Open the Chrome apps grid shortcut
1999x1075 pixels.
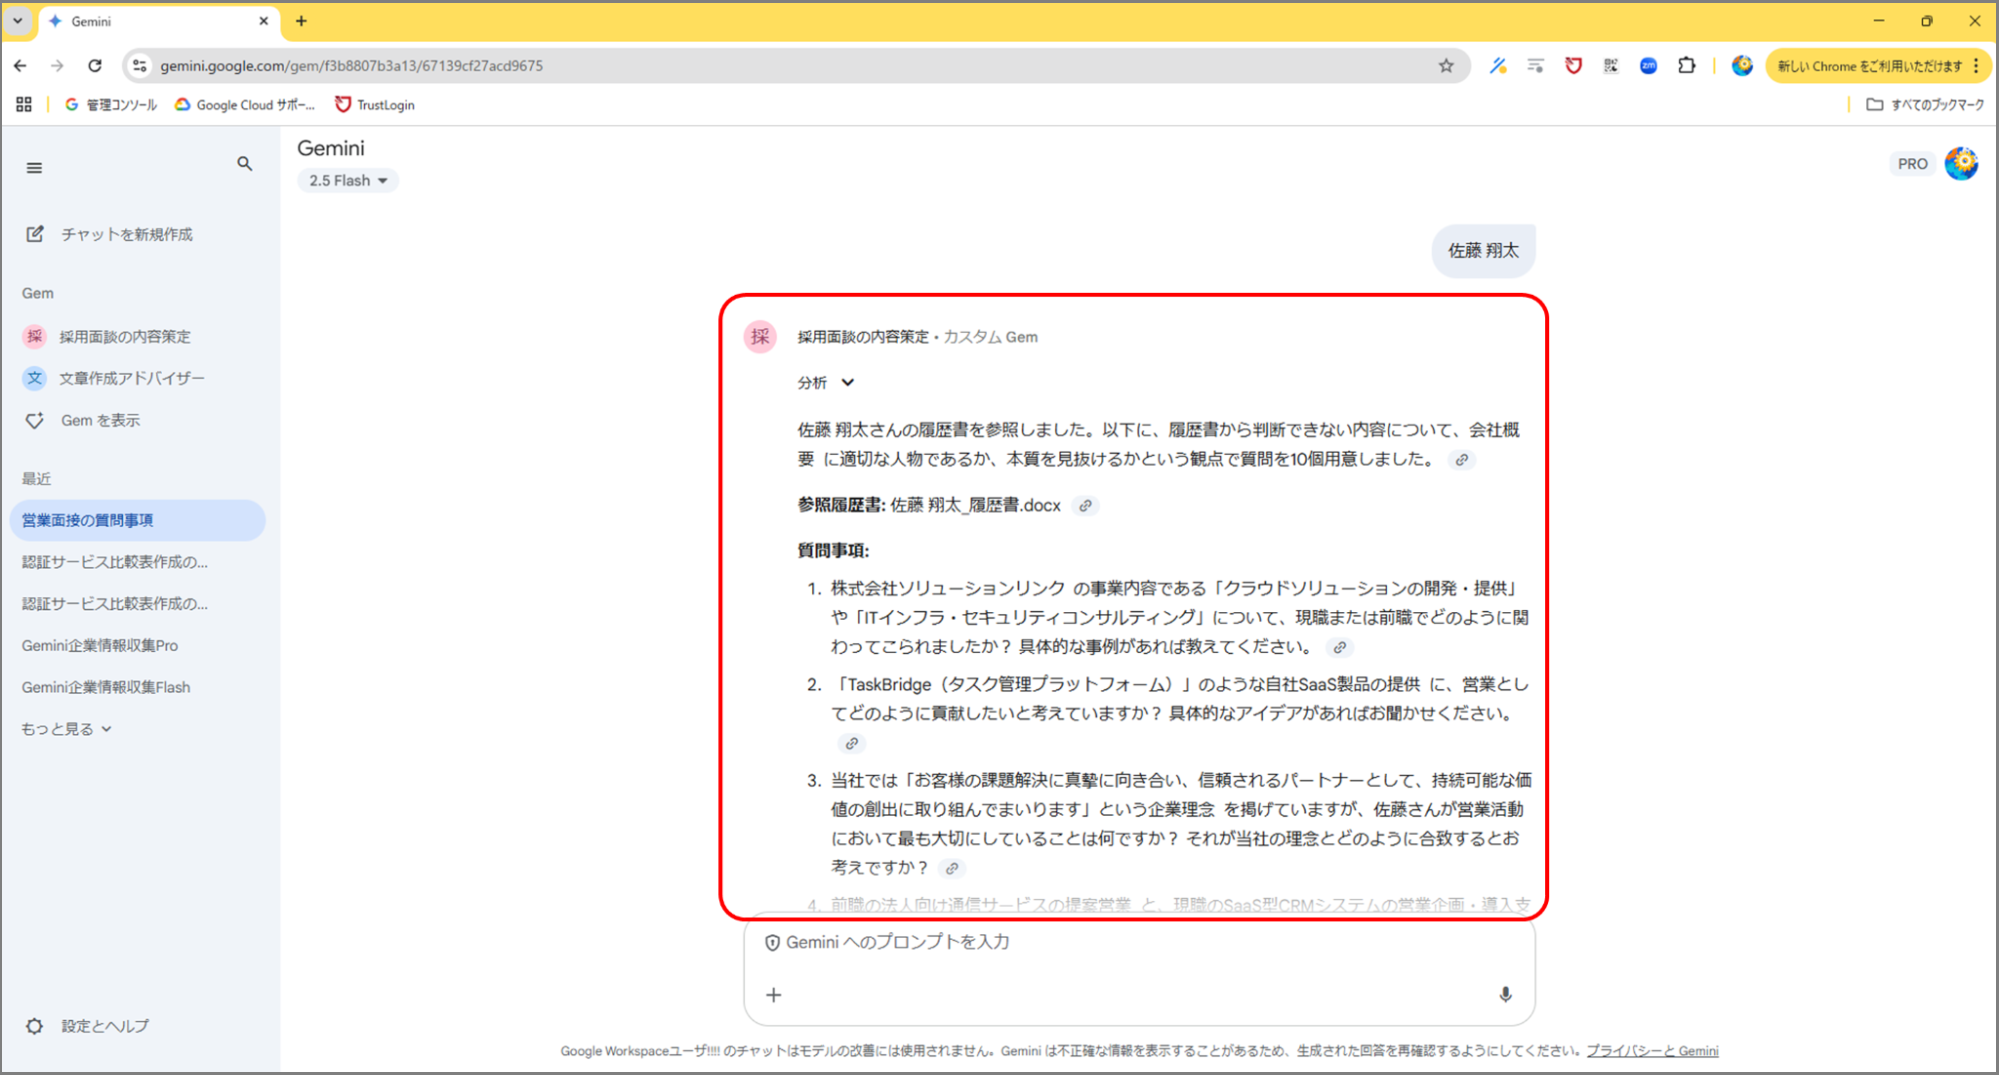[x=24, y=104]
